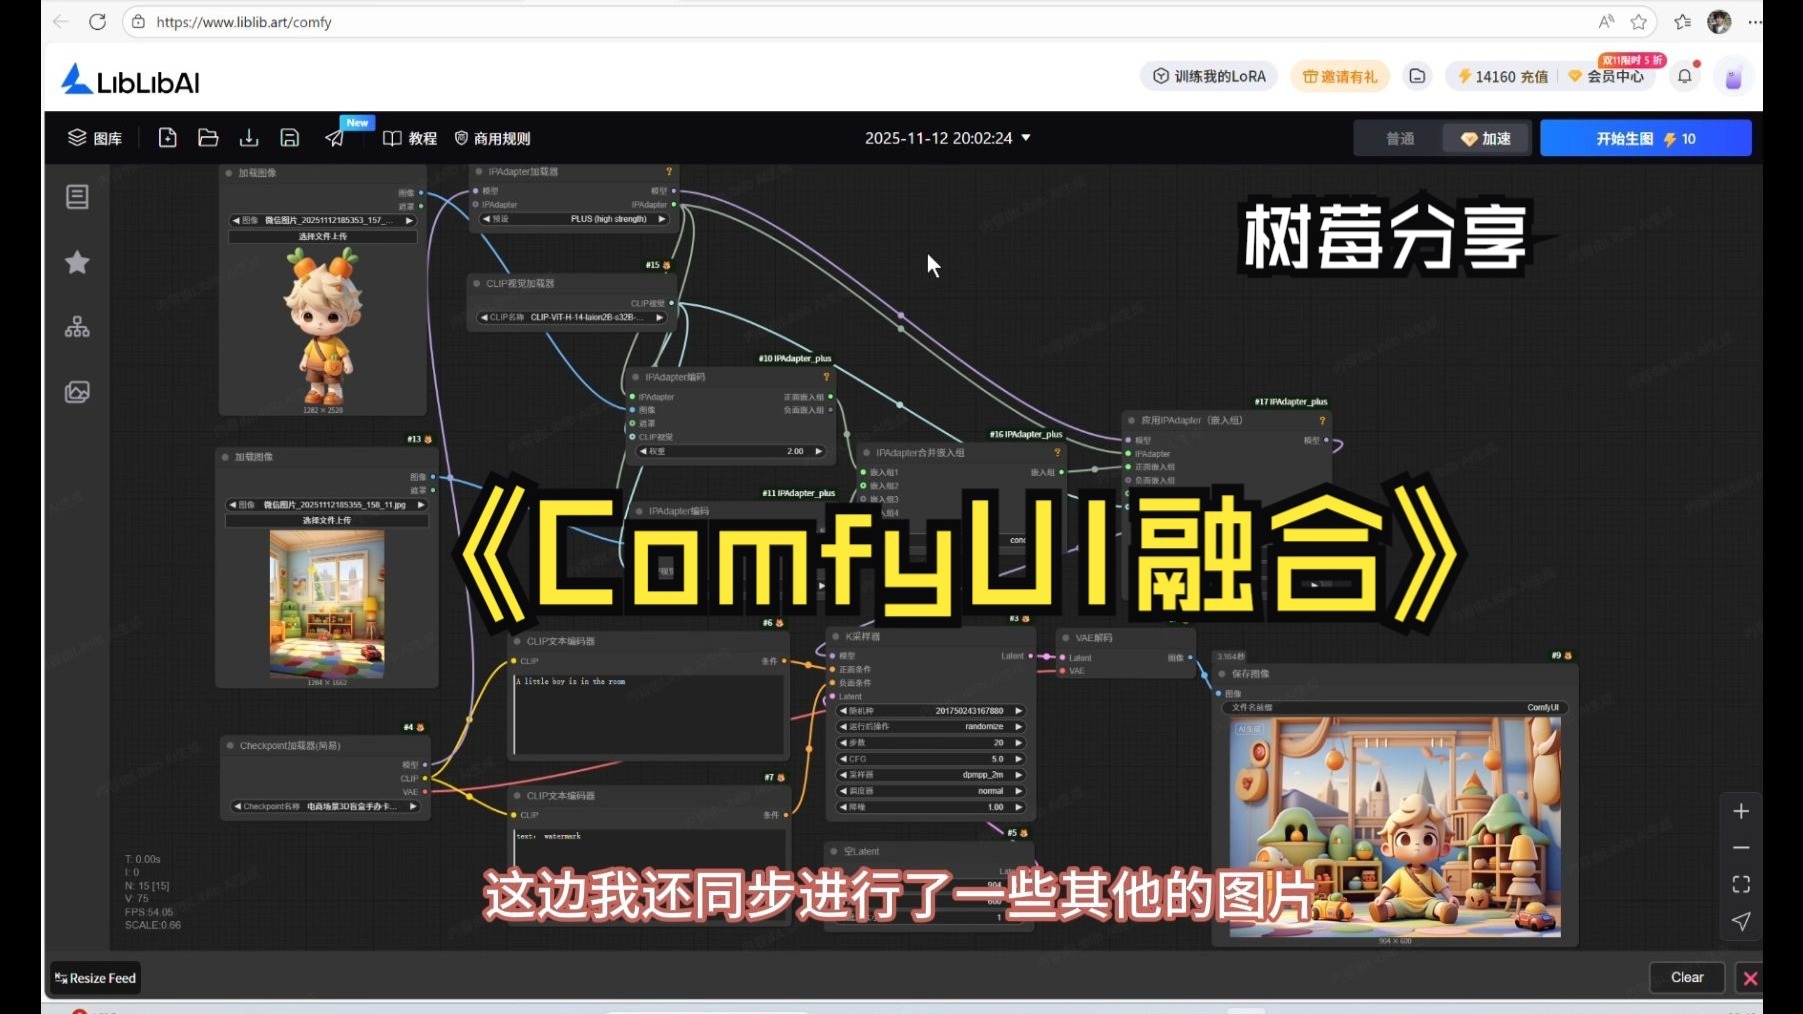The image size is (1803, 1014).
Task: Open the sidebar node tree icon
Action: [x=77, y=327]
